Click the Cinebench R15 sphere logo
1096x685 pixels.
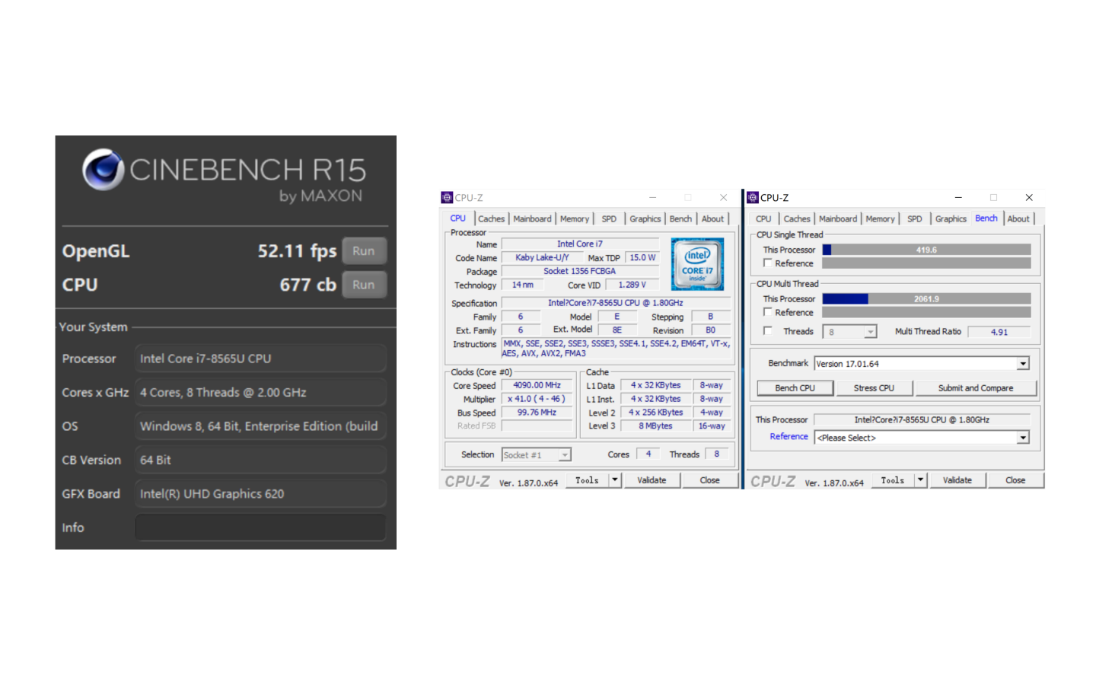103,169
